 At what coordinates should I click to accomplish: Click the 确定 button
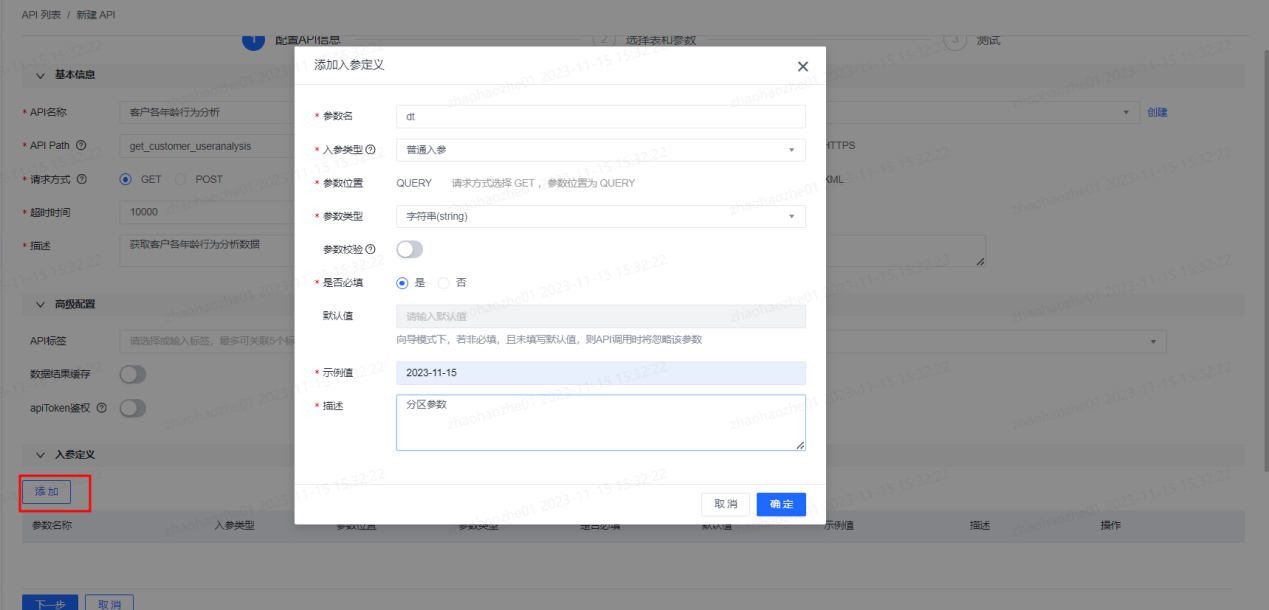[781, 504]
